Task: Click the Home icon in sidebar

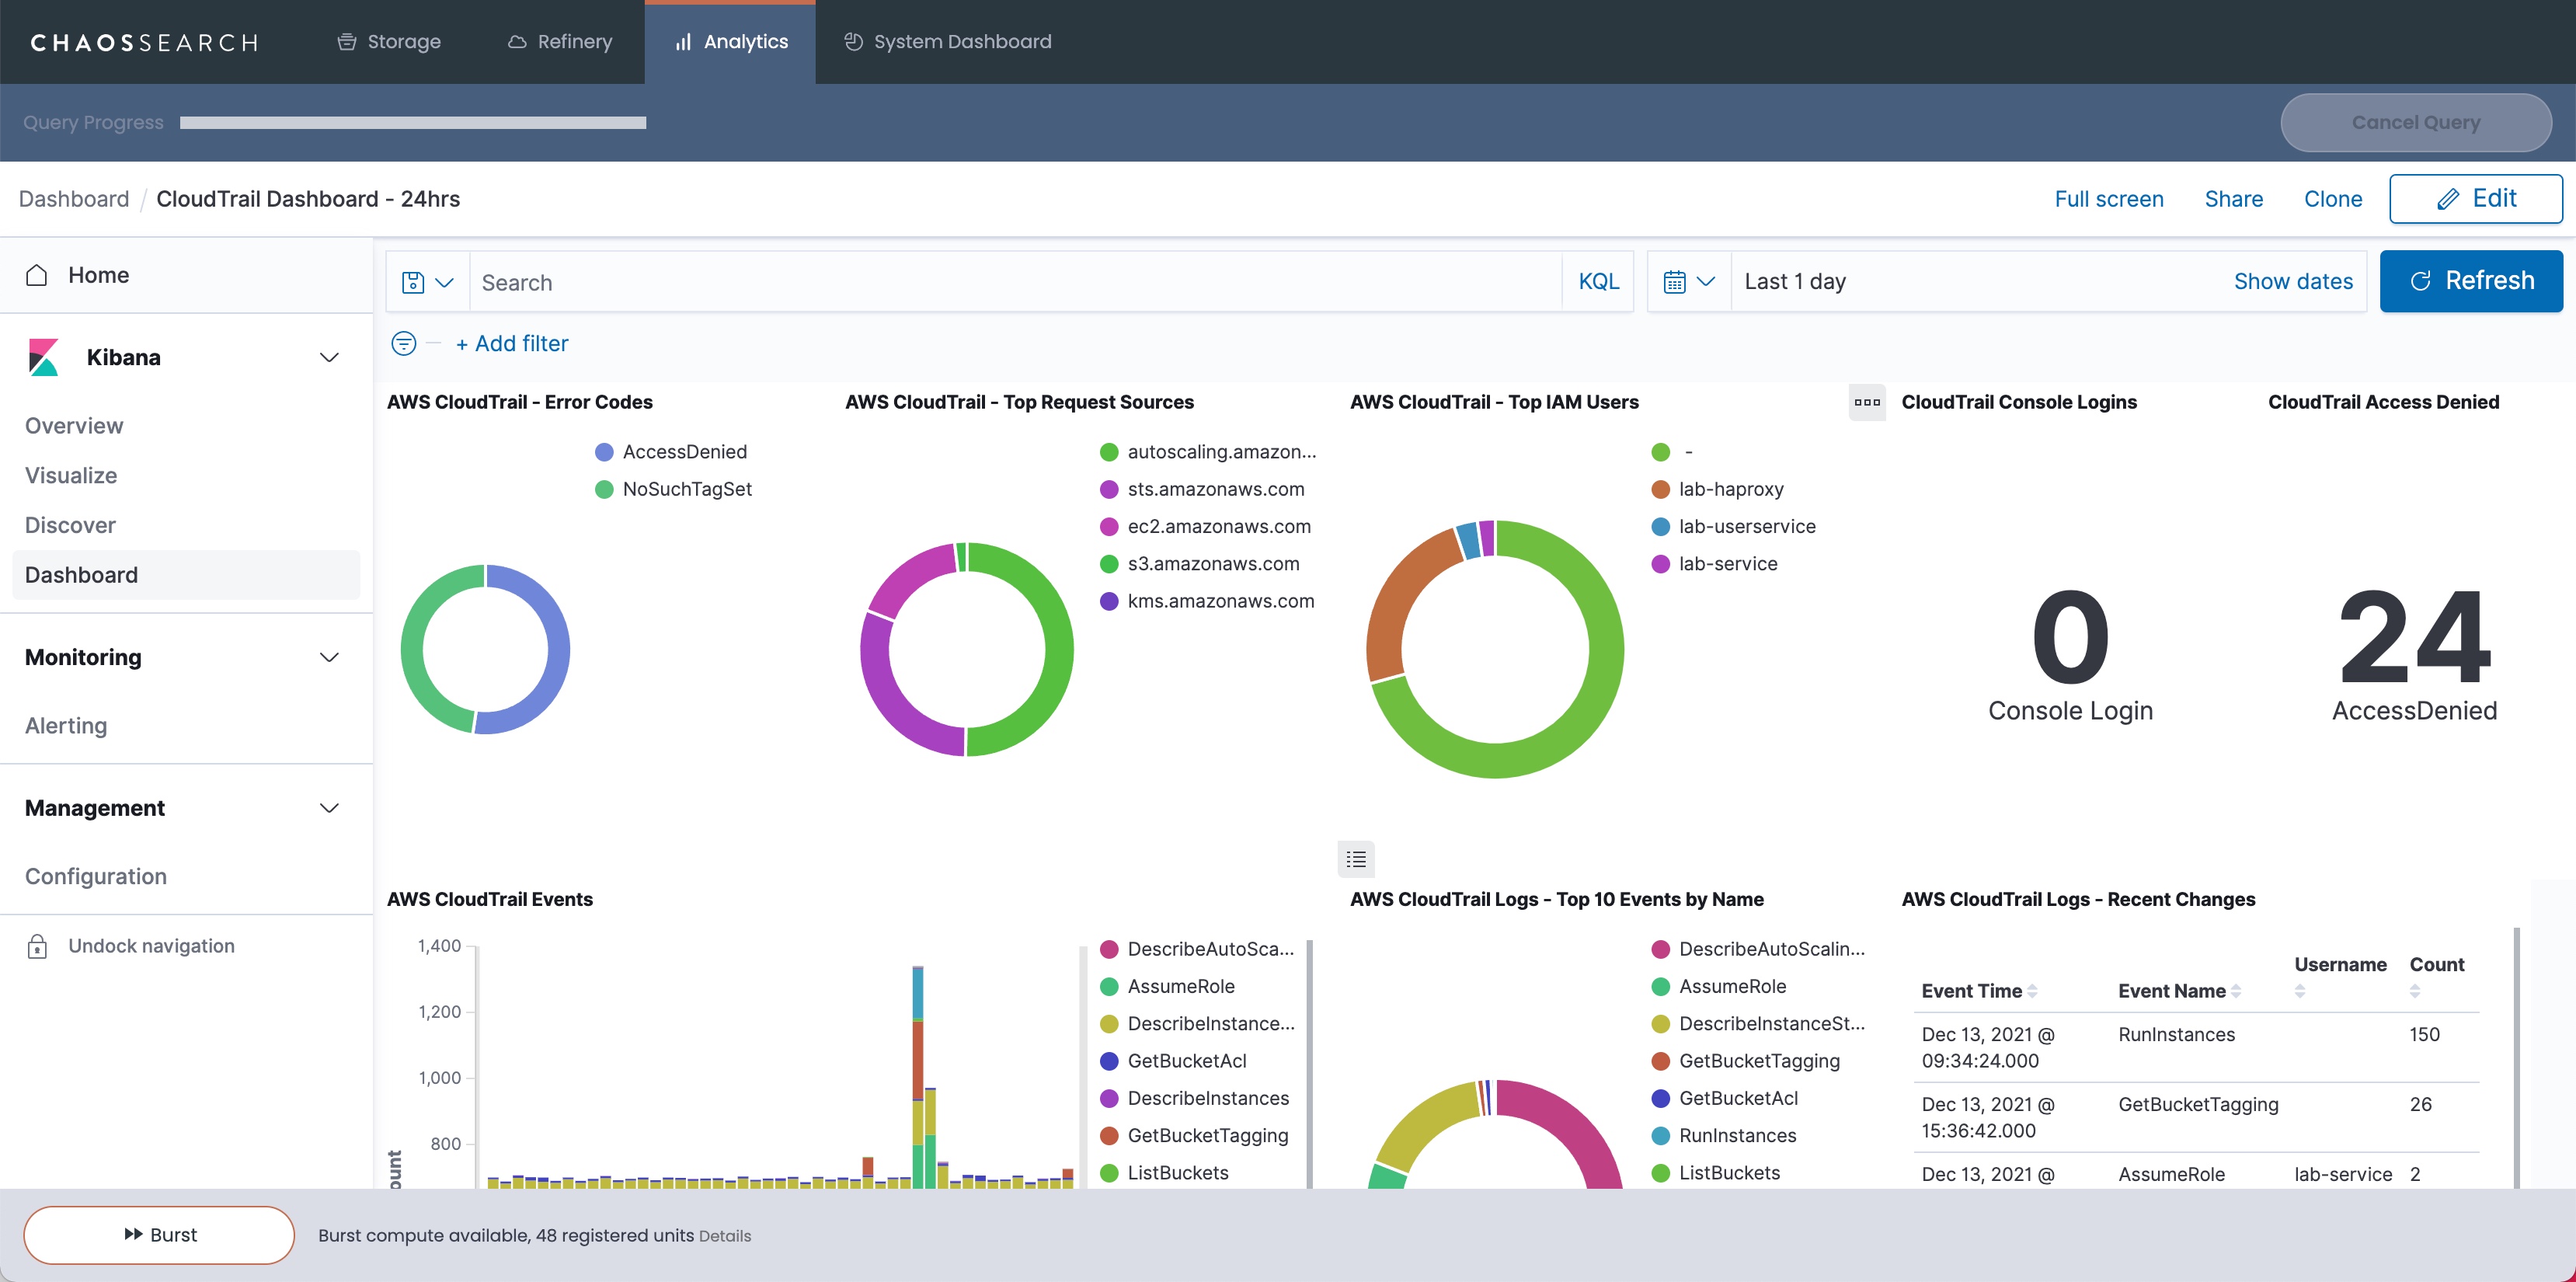Action: coord(37,275)
